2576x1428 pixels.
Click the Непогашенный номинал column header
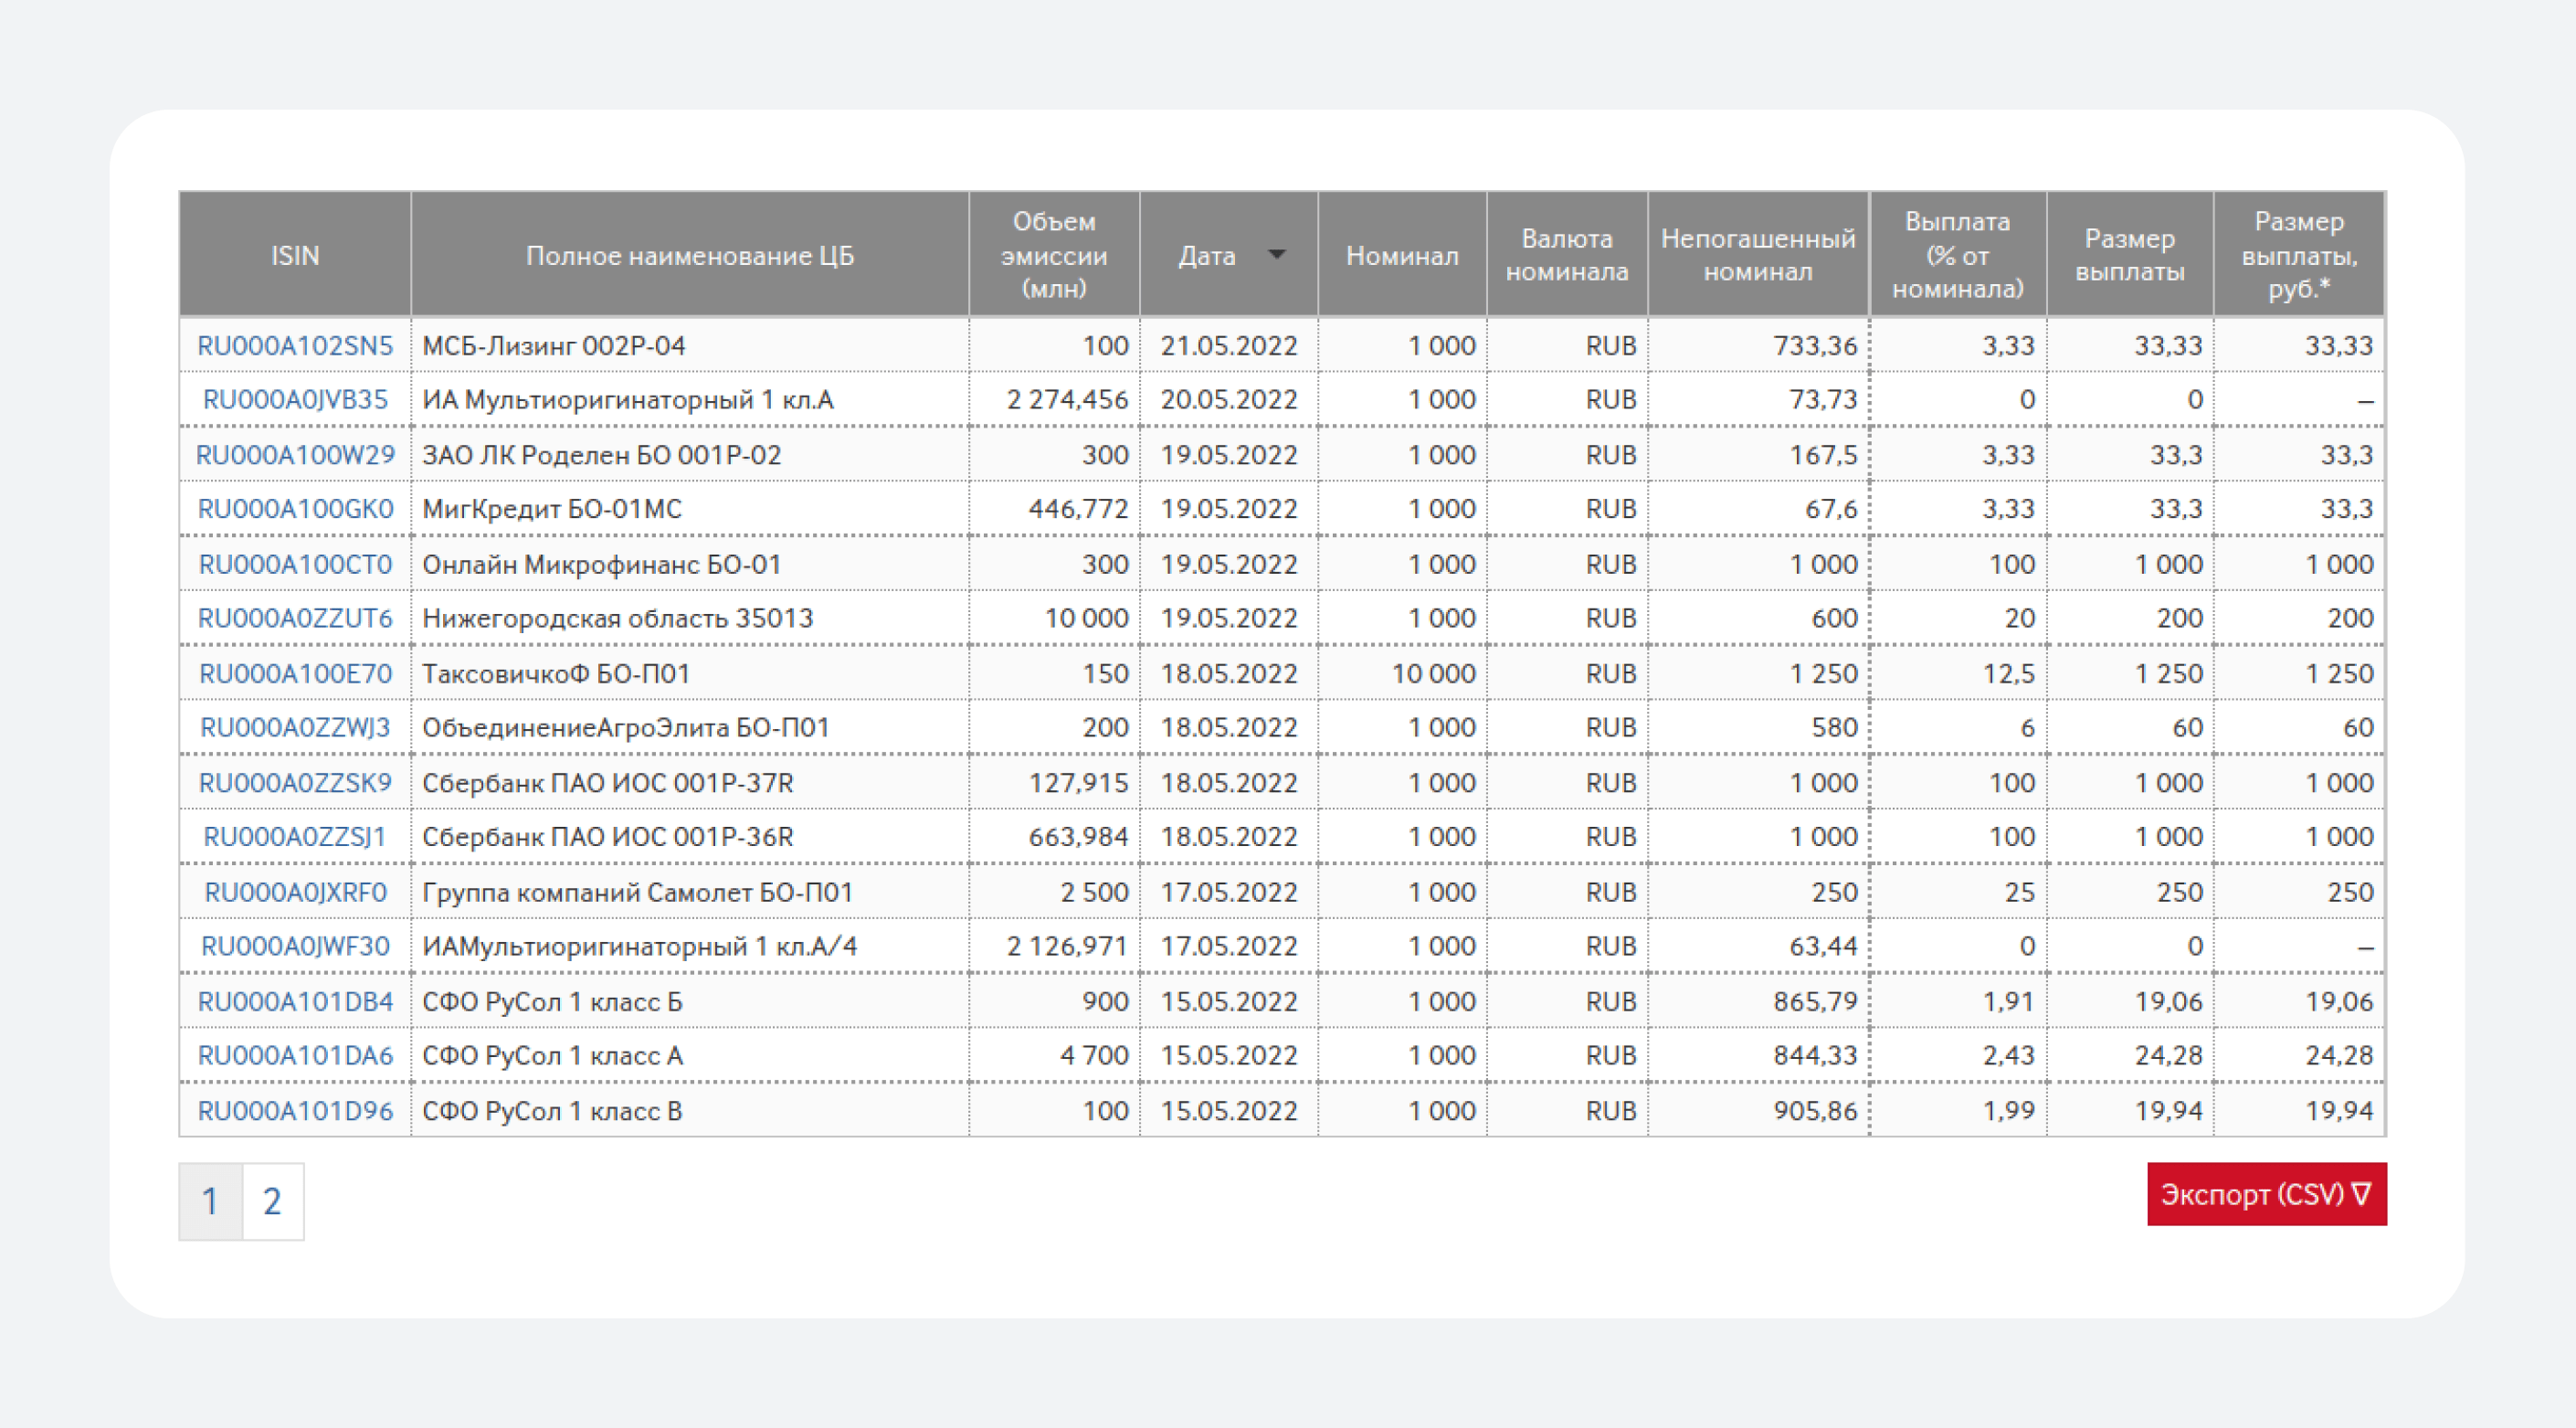(1758, 255)
